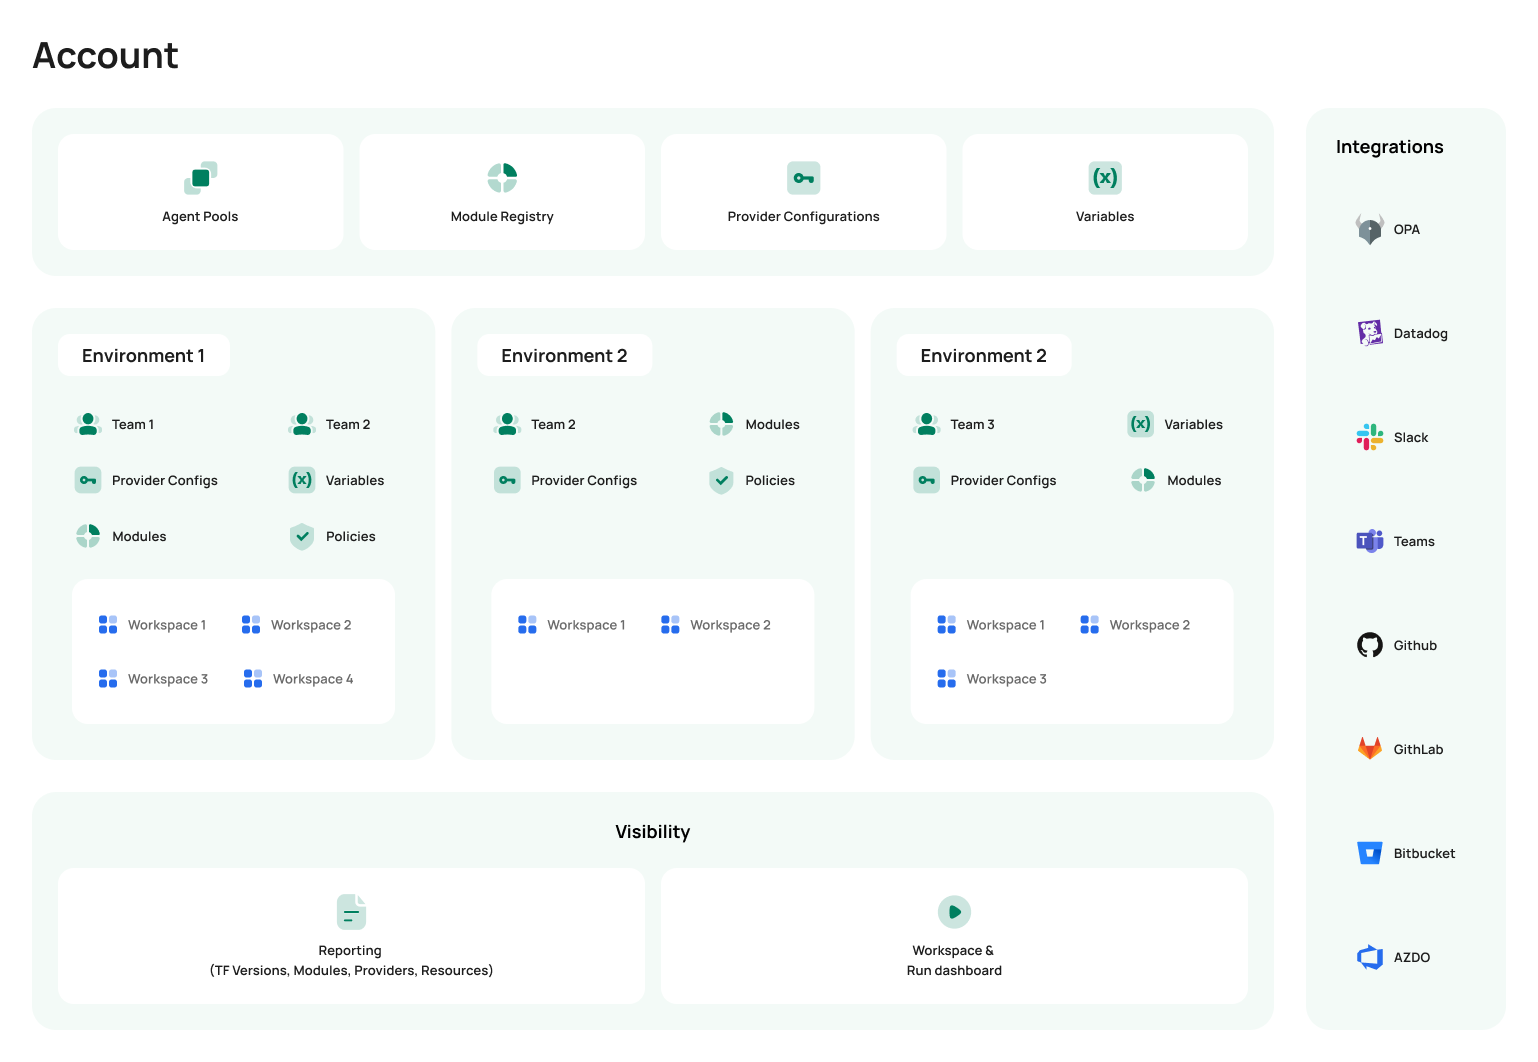Select the Bitbucket logo
Screen dimensions: 1538x1062
point(1369,853)
